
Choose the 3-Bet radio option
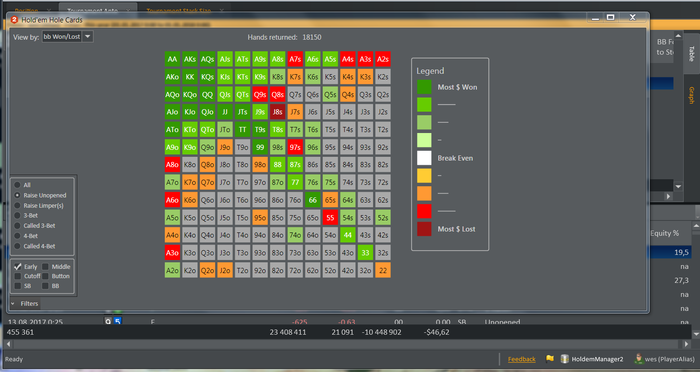pos(17,216)
